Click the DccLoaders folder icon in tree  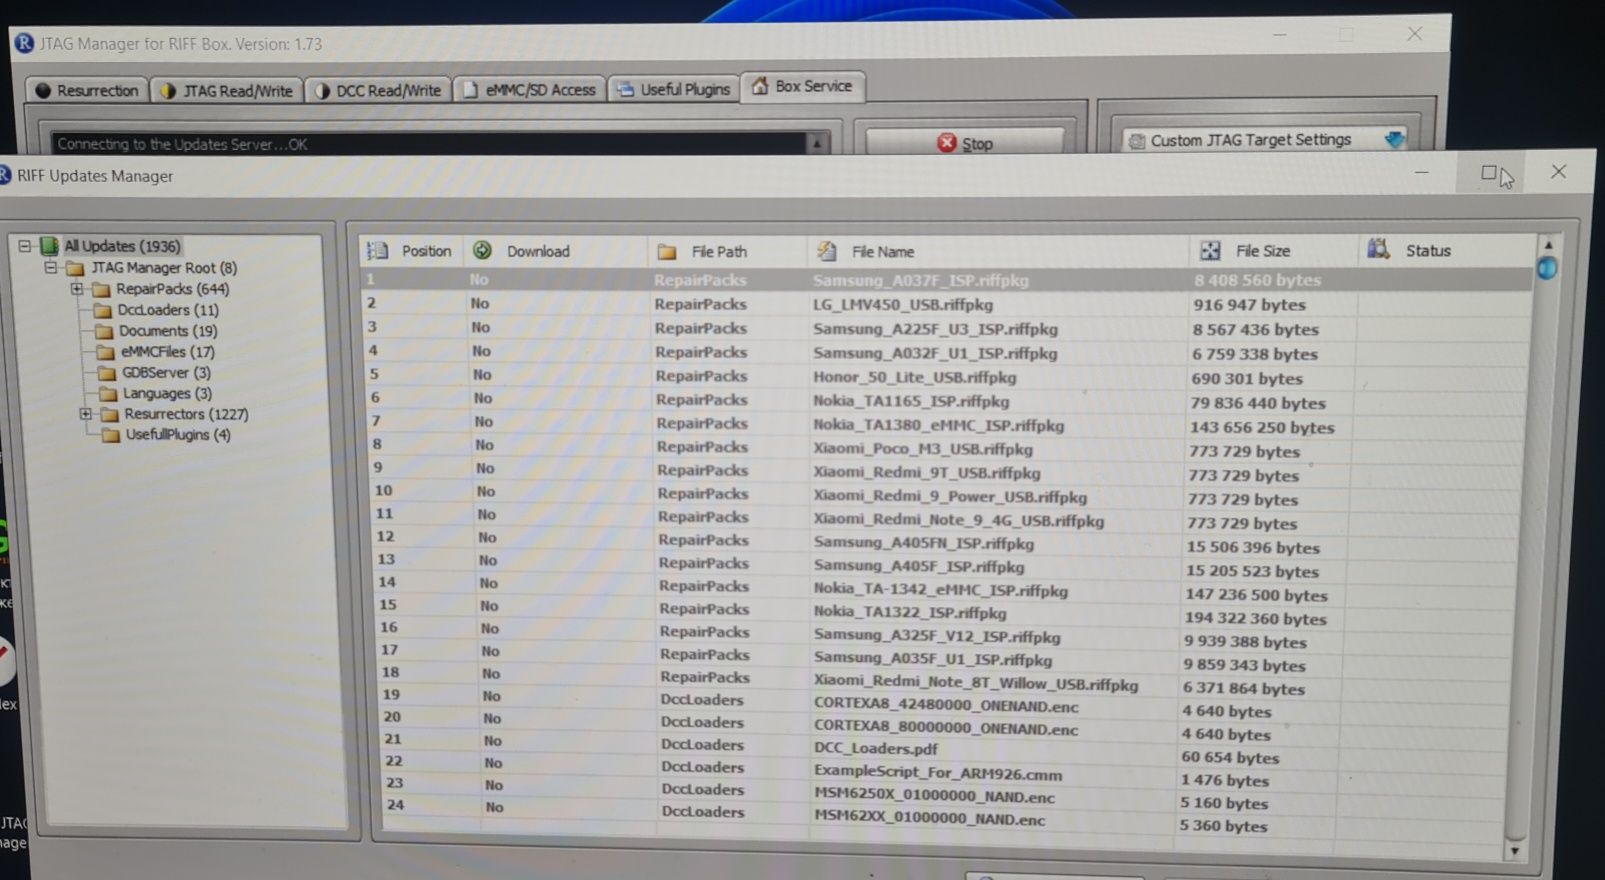(x=103, y=310)
